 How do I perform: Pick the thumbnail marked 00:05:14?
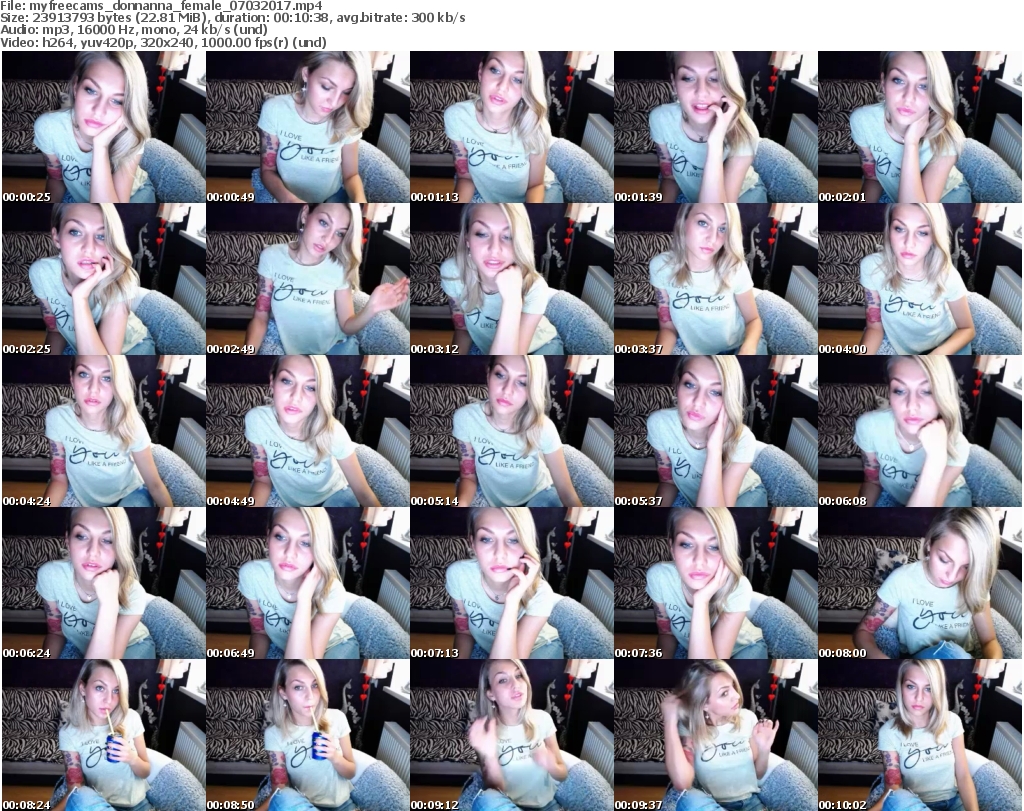tap(511, 431)
